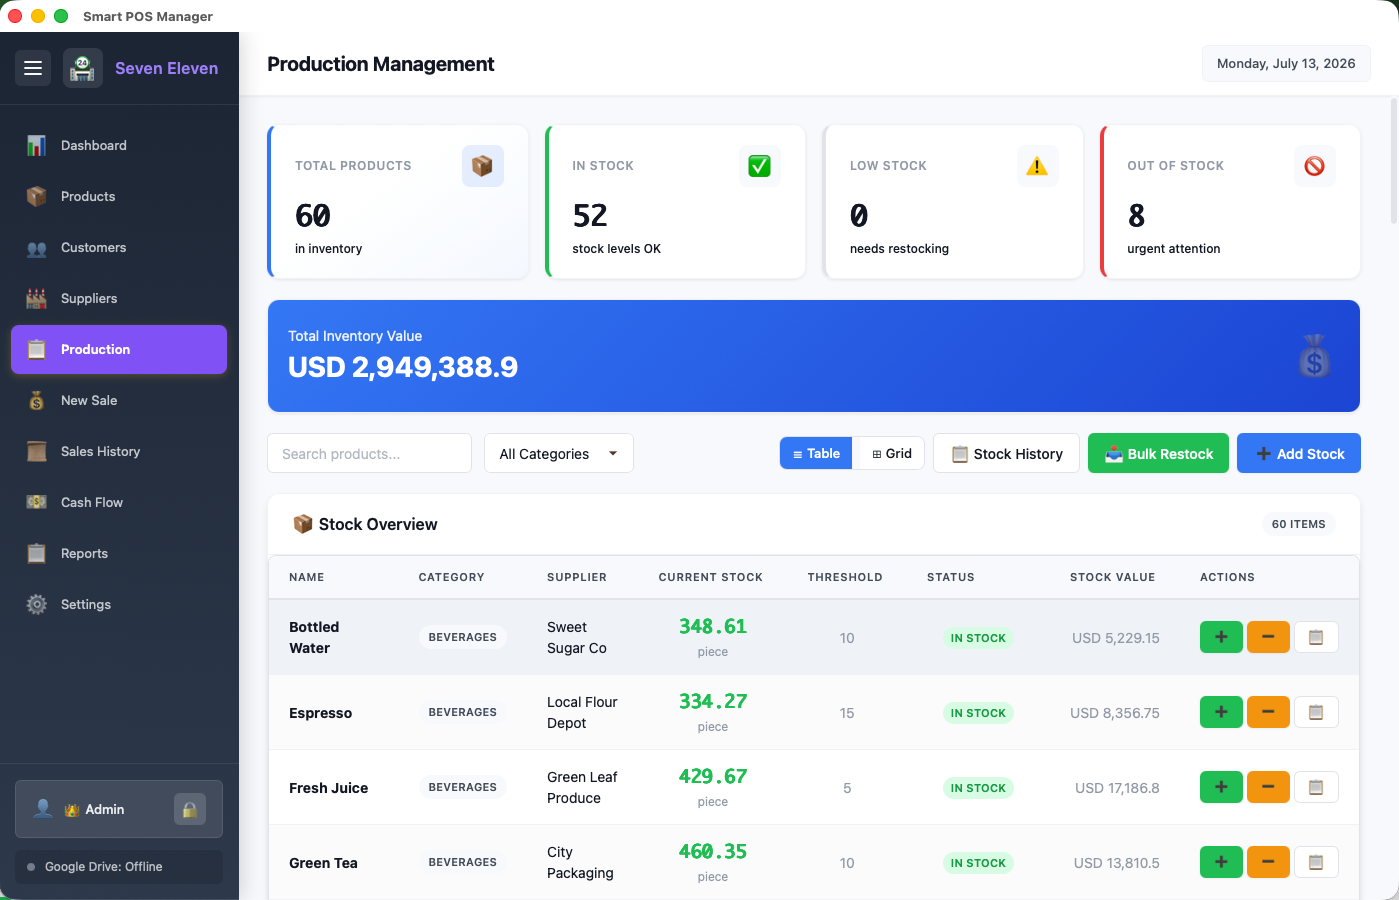
Task: Click the page vertical scrollbar
Action: pos(1394,160)
